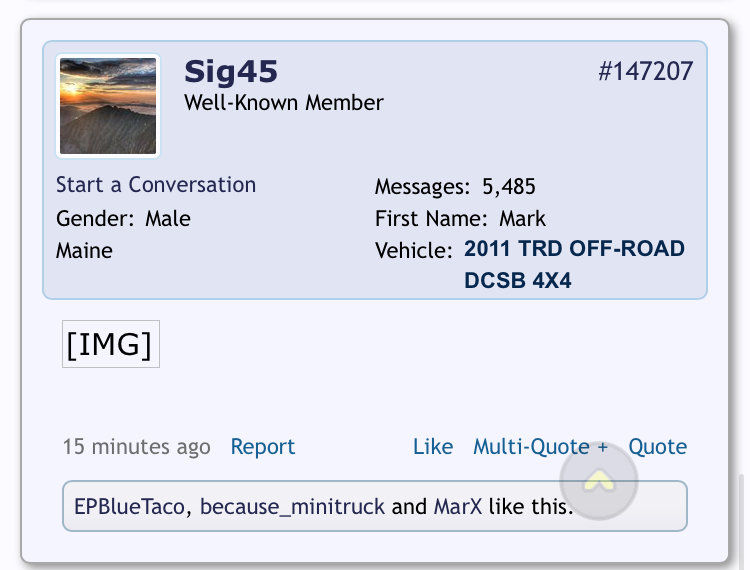Screen dimensions: 750x570
Task: Open Sig45's sunset avatar picture
Action: (108, 106)
